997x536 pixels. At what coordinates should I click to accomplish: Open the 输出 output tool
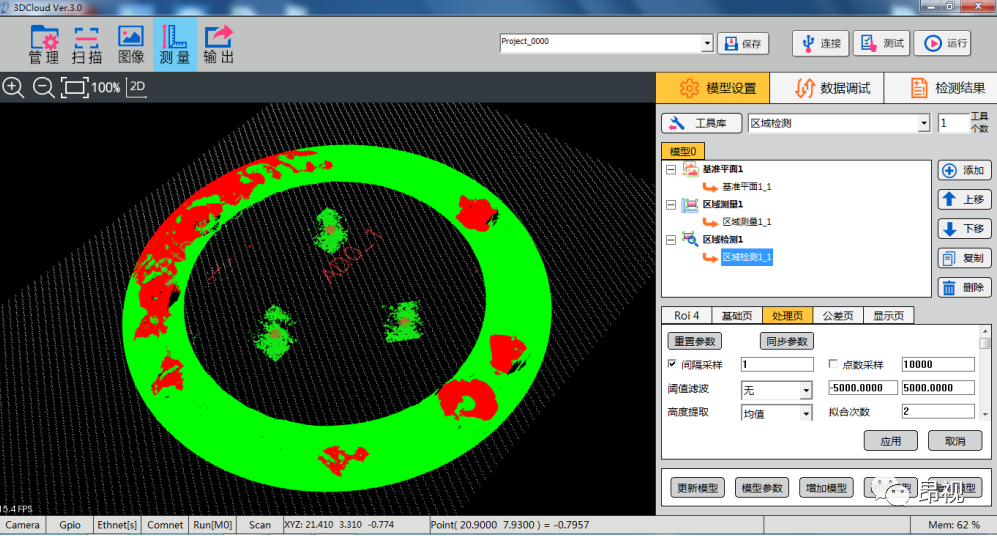pyautogui.click(x=219, y=45)
